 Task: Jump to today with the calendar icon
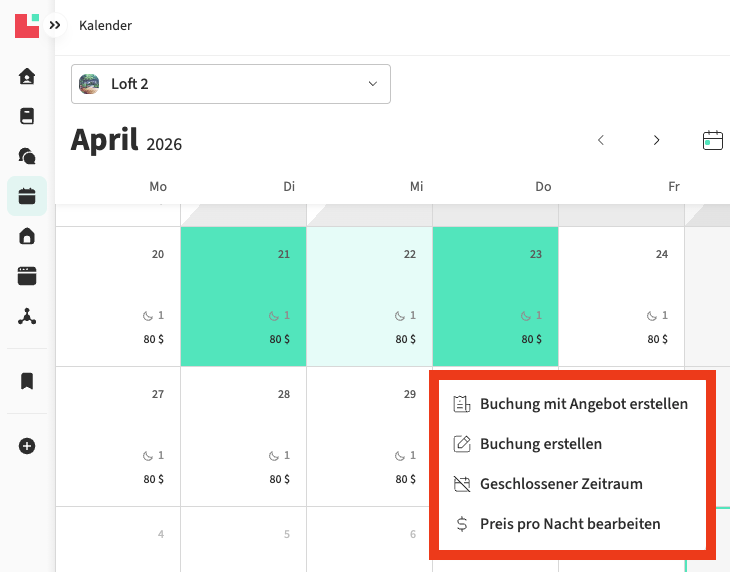(x=713, y=140)
